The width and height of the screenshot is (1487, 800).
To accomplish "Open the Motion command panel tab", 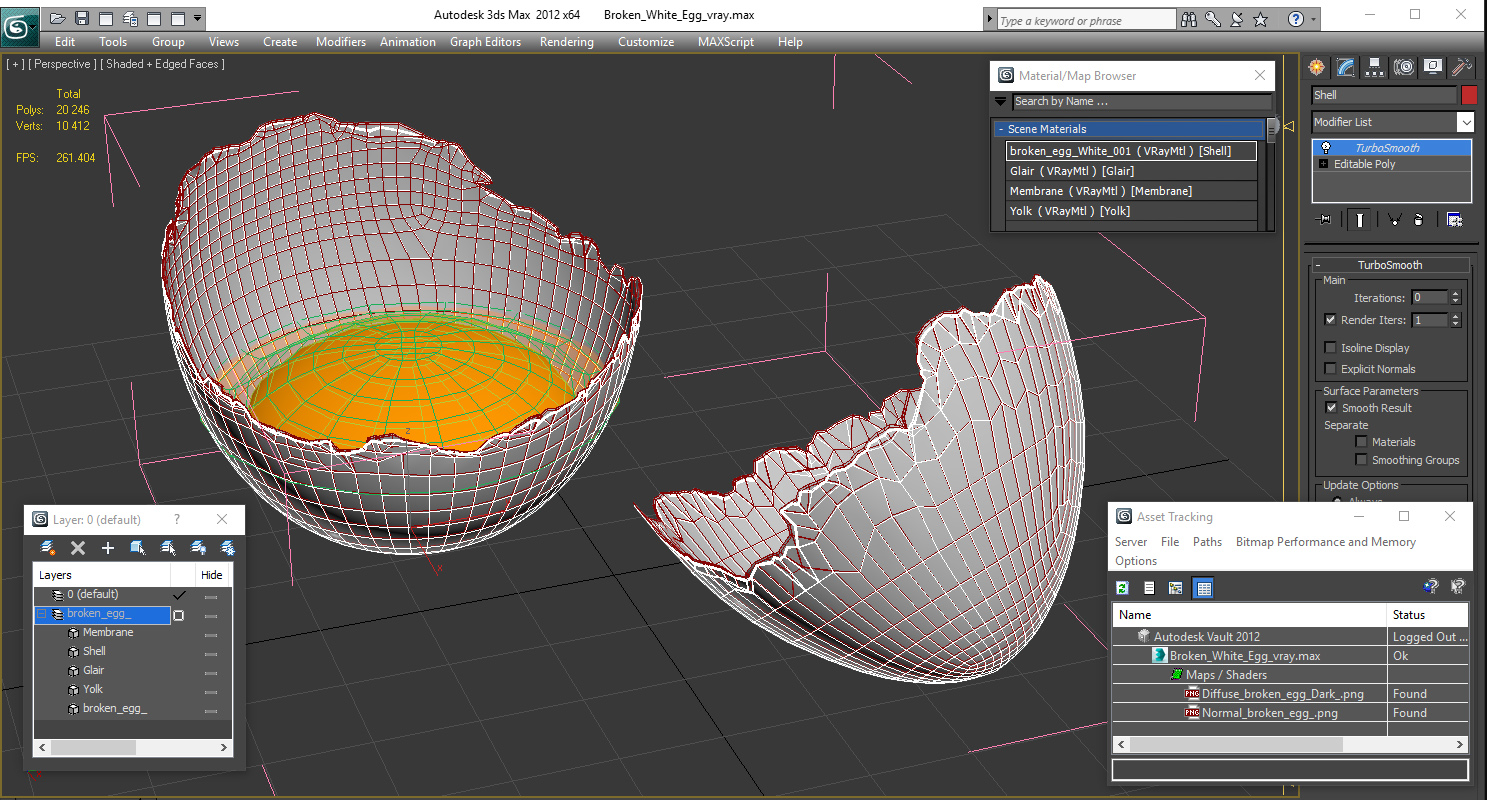I will coord(1404,67).
